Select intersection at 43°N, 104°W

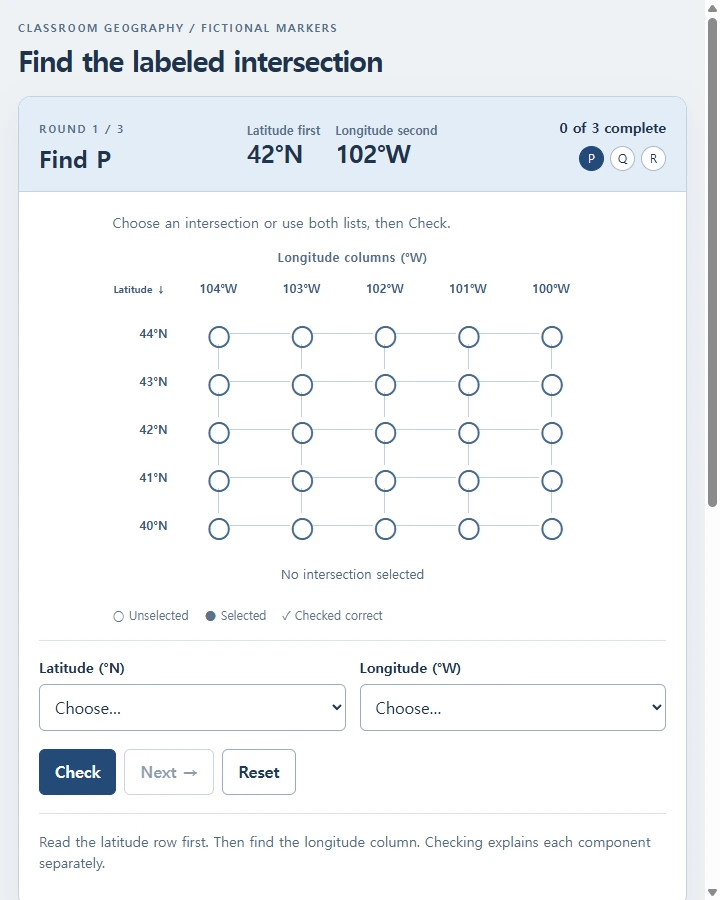[x=219, y=385]
